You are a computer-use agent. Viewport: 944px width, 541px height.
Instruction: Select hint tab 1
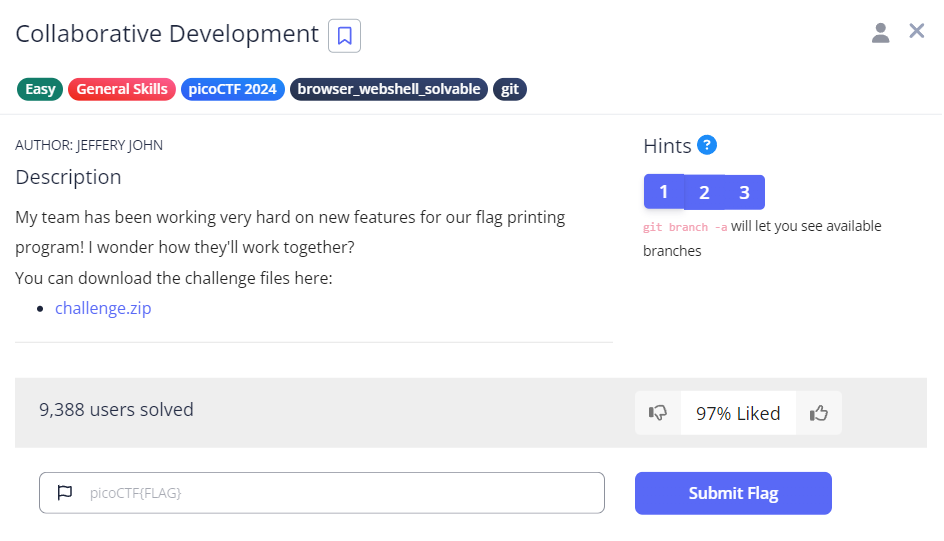[x=664, y=192]
